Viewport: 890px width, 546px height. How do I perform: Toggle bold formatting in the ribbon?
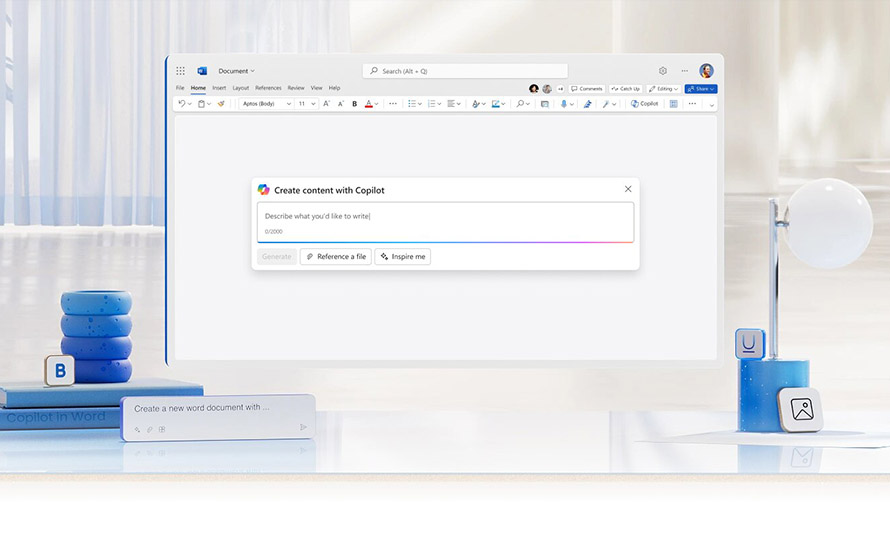354,104
